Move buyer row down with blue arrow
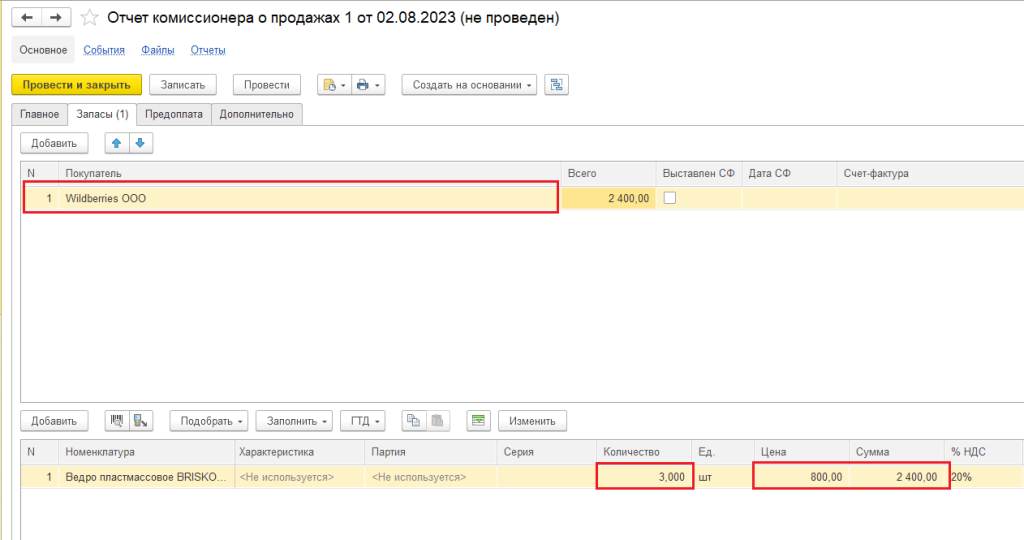The image size is (1024, 540). tap(140, 144)
